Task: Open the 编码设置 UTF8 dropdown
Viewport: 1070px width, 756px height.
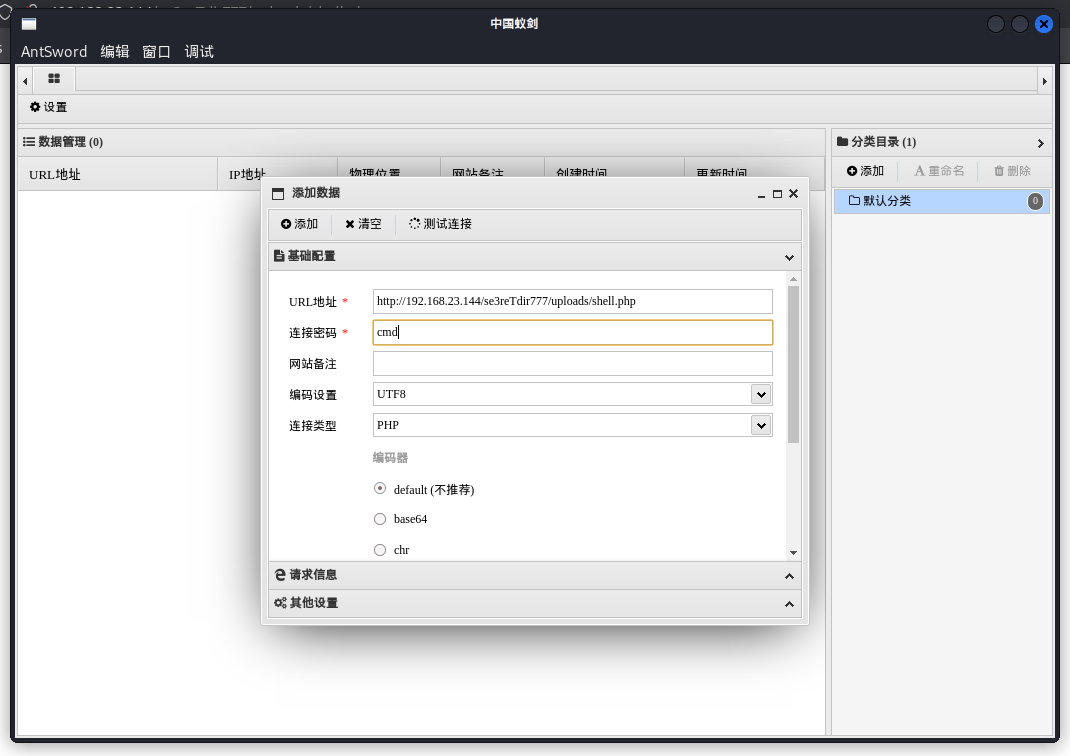Action: click(761, 395)
